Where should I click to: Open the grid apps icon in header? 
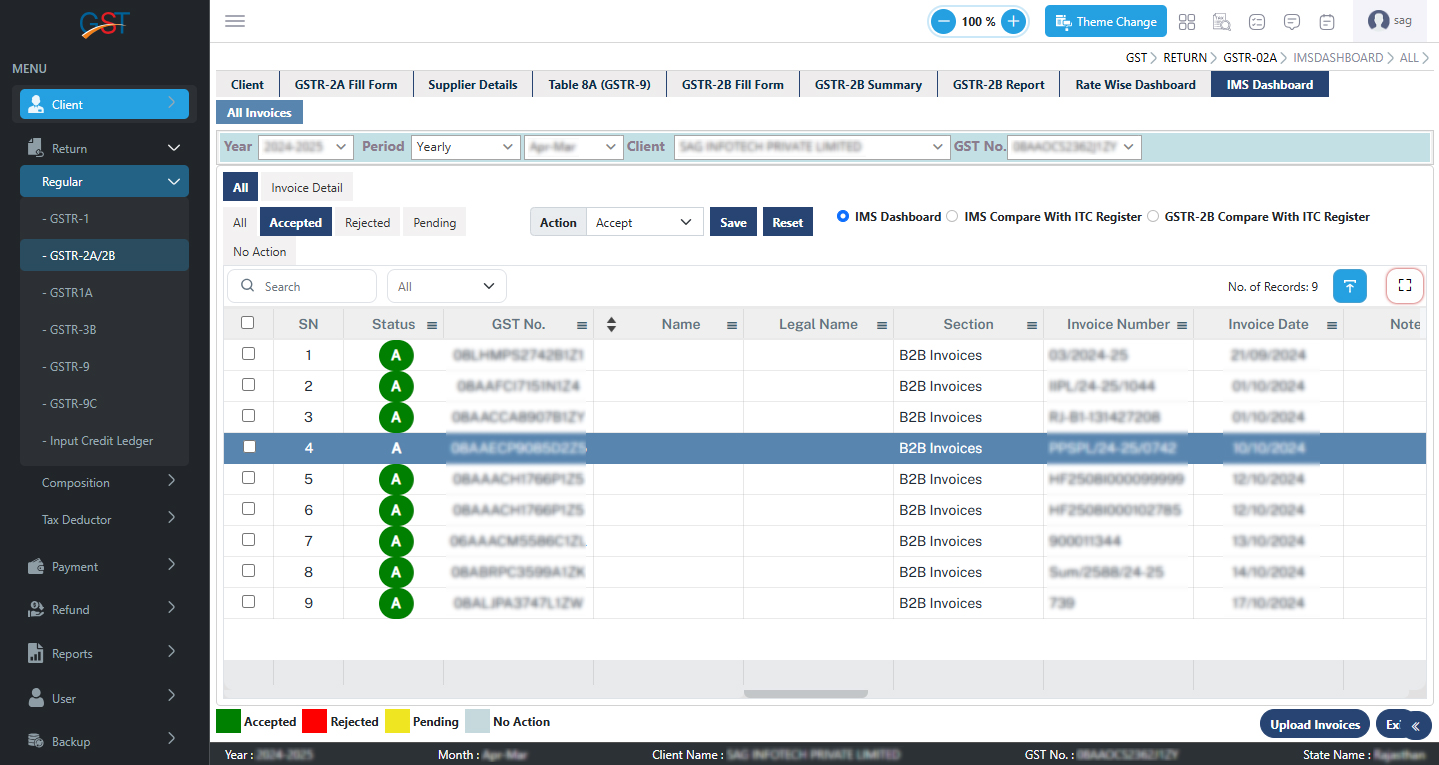pos(1187,22)
